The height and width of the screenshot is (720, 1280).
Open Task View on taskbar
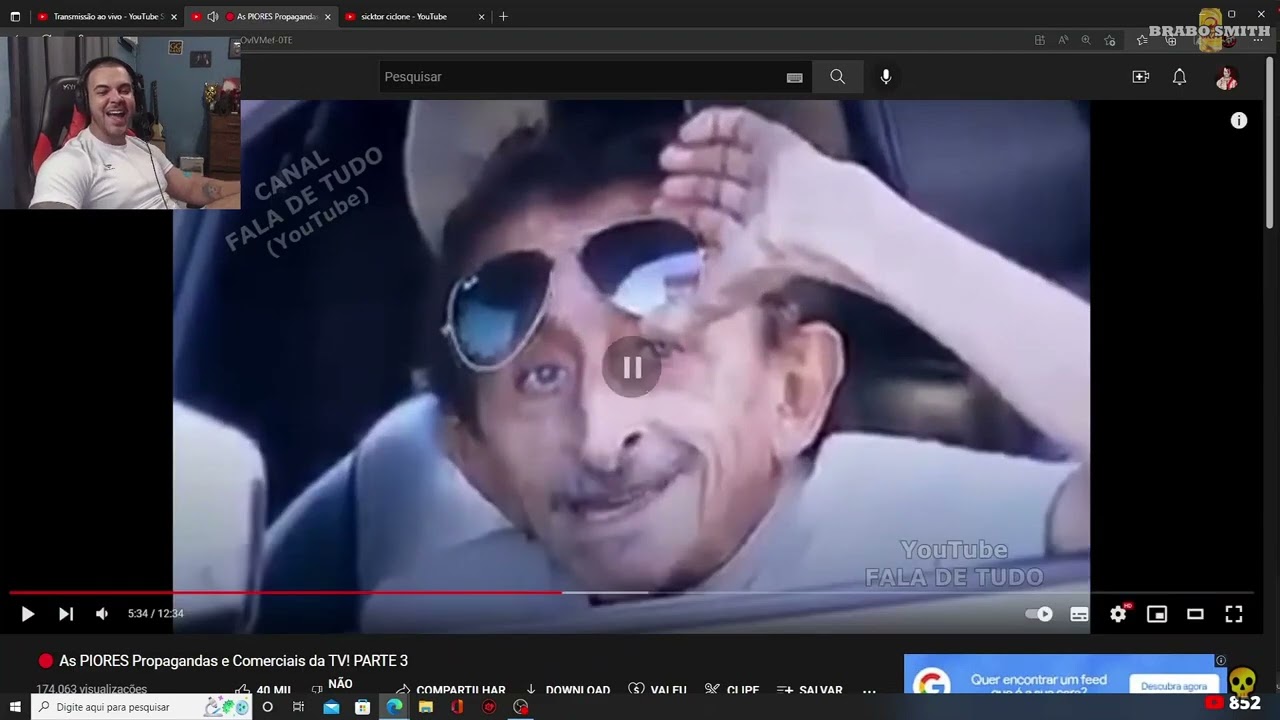[298, 706]
